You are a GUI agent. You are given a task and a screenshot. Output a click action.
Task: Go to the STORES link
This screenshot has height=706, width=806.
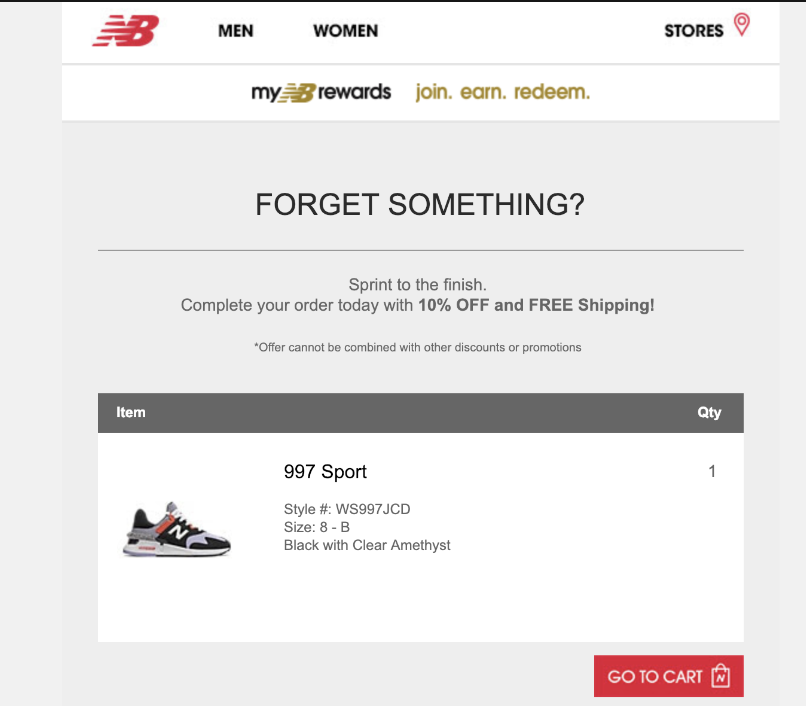pos(693,31)
